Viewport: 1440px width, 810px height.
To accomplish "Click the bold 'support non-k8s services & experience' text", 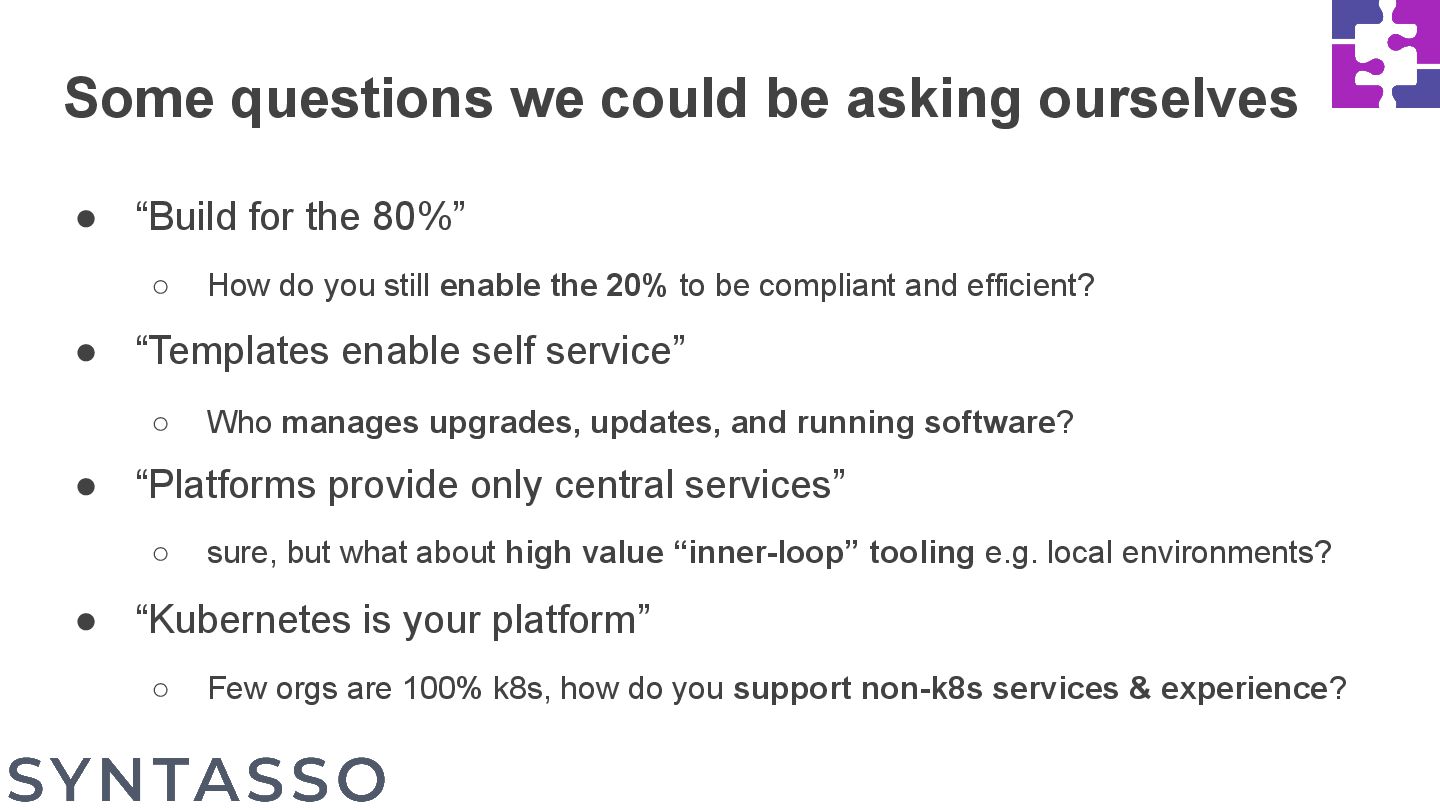I will point(1030,689).
